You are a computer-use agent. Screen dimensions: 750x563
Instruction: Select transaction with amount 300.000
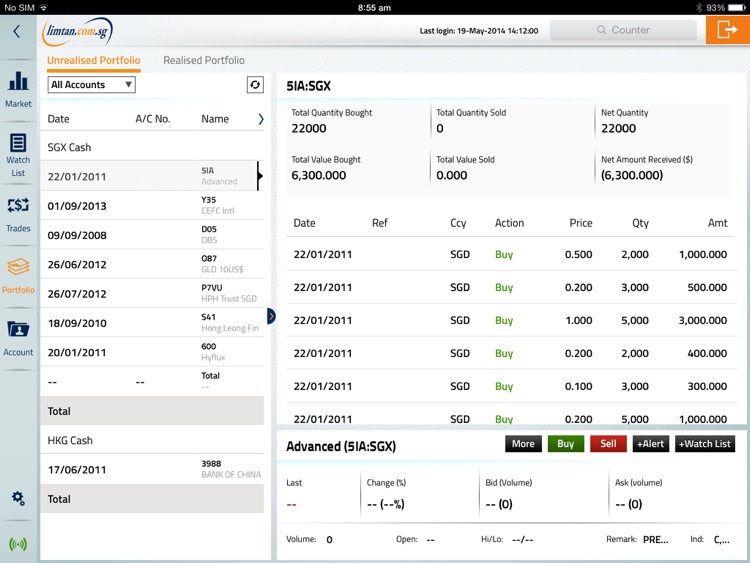tap(511, 386)
